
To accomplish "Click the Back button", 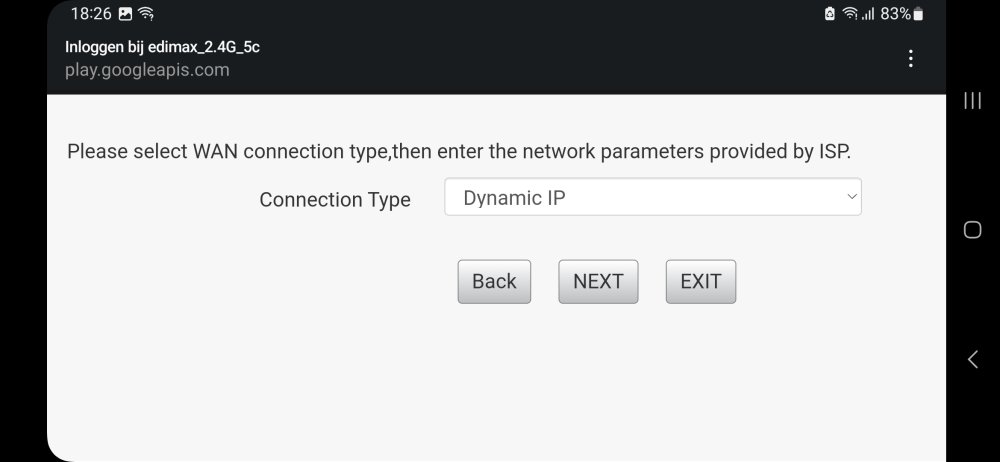I will click(494, 282).
